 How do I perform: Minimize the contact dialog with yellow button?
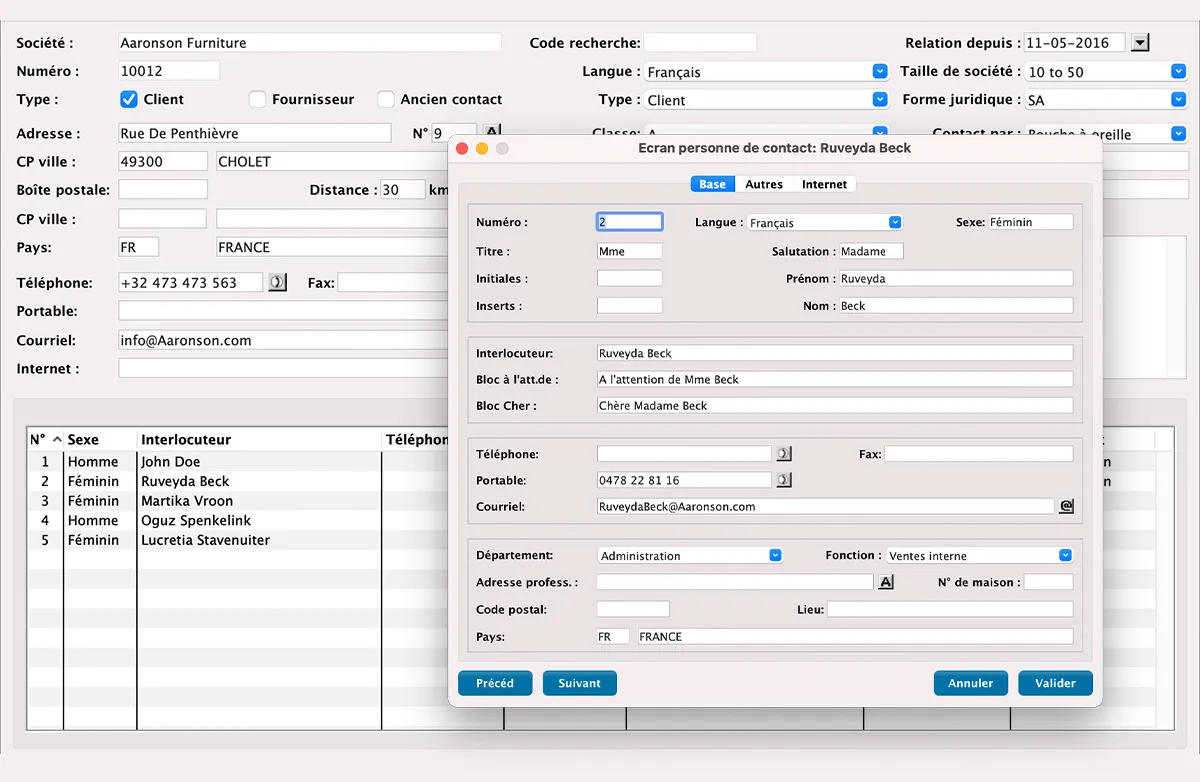tap(482, 148)
